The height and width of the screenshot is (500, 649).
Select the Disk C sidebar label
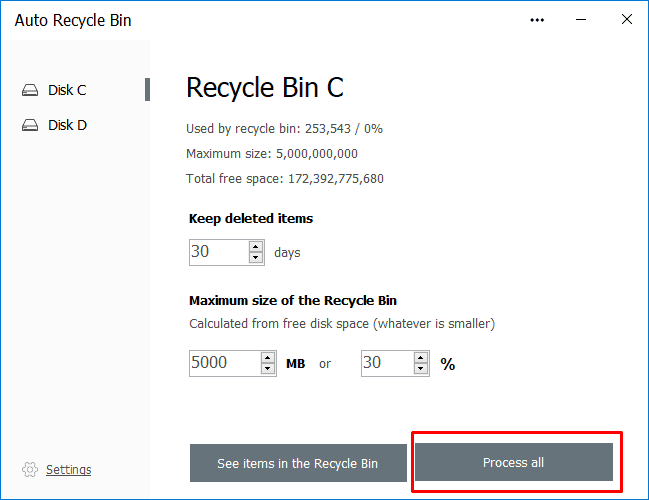67,90
